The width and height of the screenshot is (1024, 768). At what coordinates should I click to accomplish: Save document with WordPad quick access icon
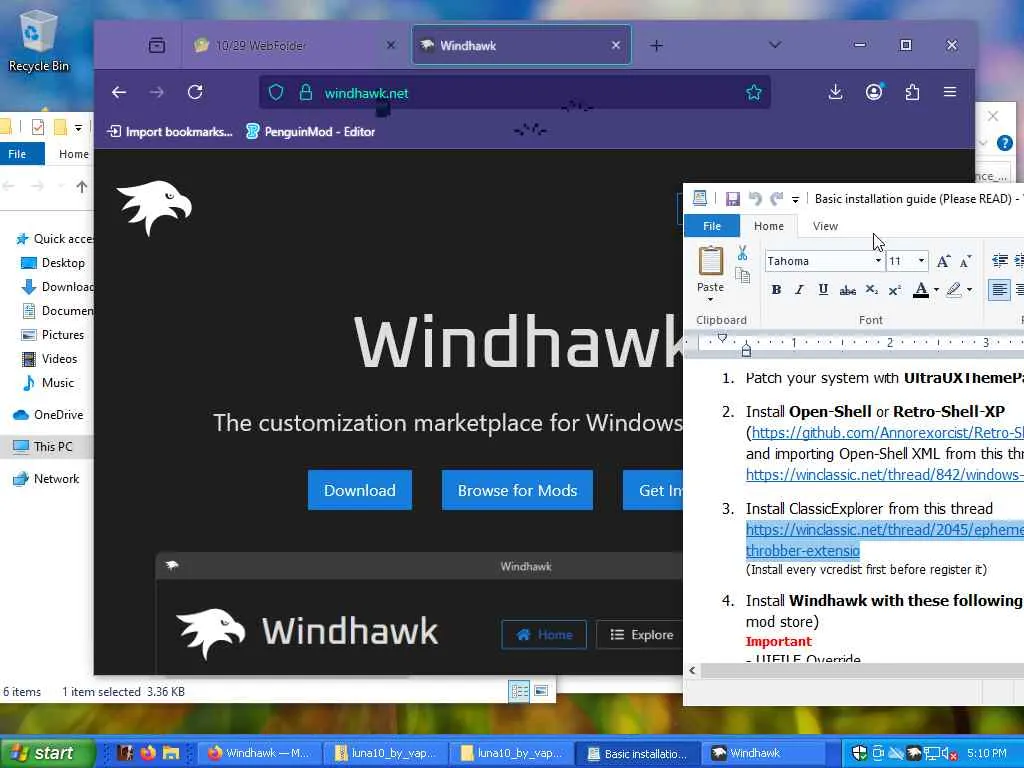[x=733, y=199]
